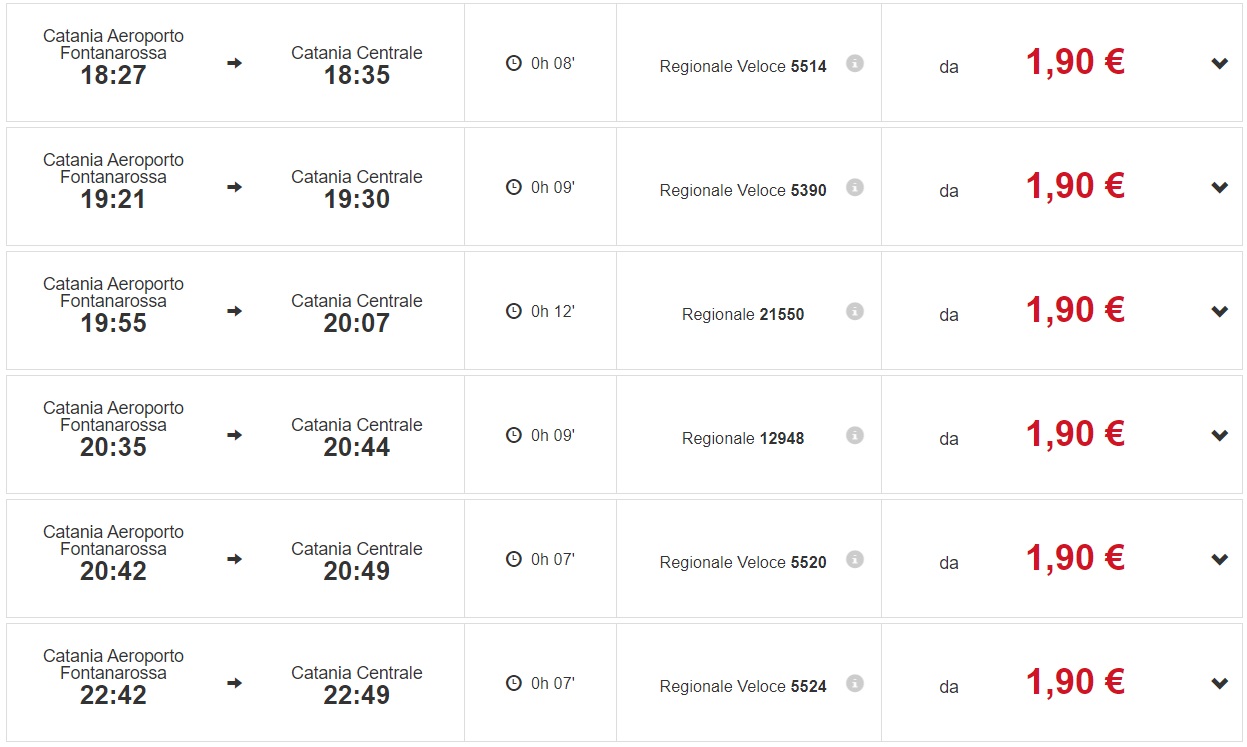Open info icon for Regionale Veloce 5524
The width and height of the screenshot is (1247, 747).
[x=854, y=683]
